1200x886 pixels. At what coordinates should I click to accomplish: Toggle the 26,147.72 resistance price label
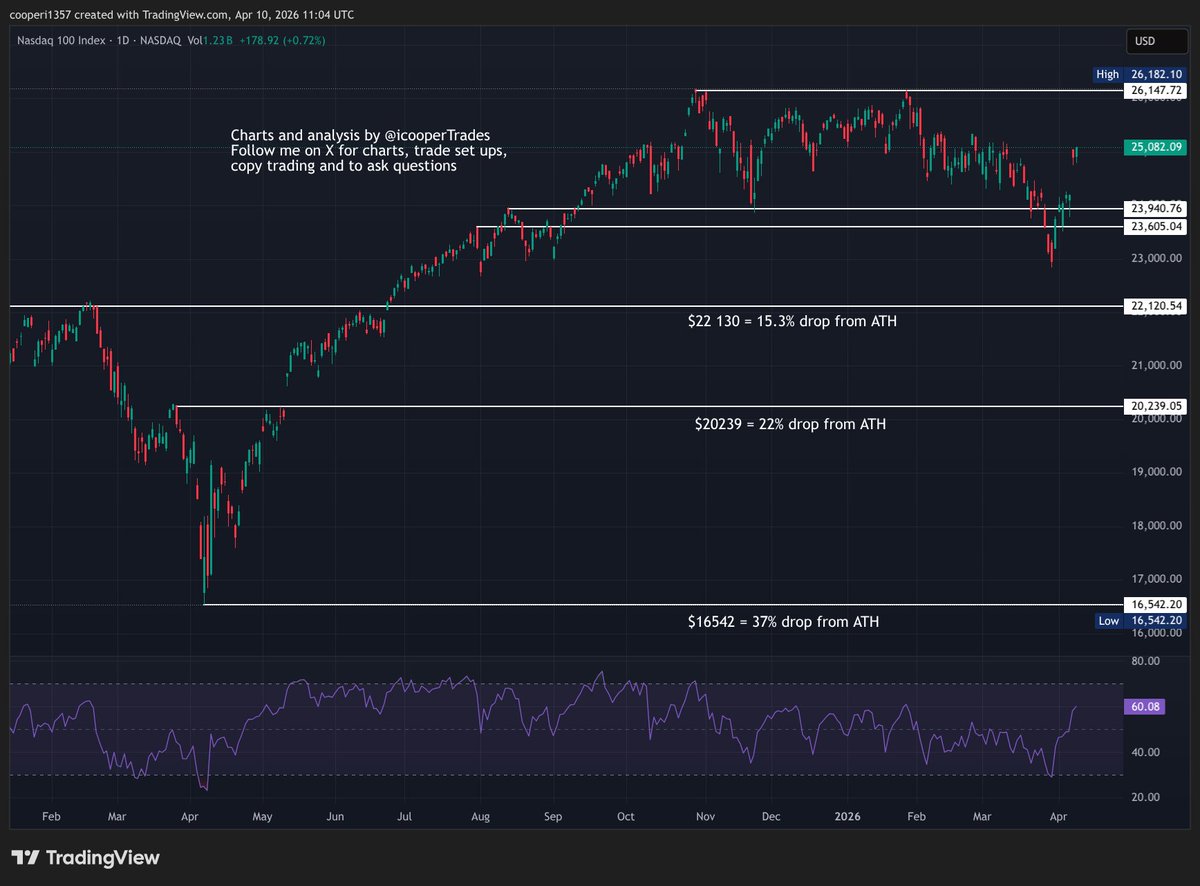(1156, 90)
